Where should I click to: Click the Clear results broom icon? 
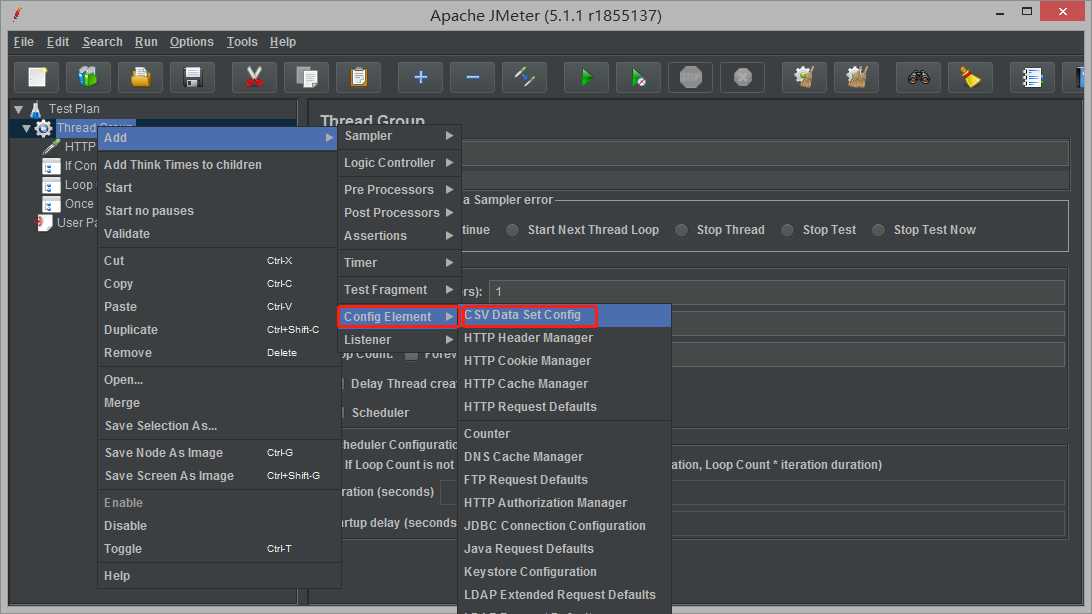click(804, 77)
